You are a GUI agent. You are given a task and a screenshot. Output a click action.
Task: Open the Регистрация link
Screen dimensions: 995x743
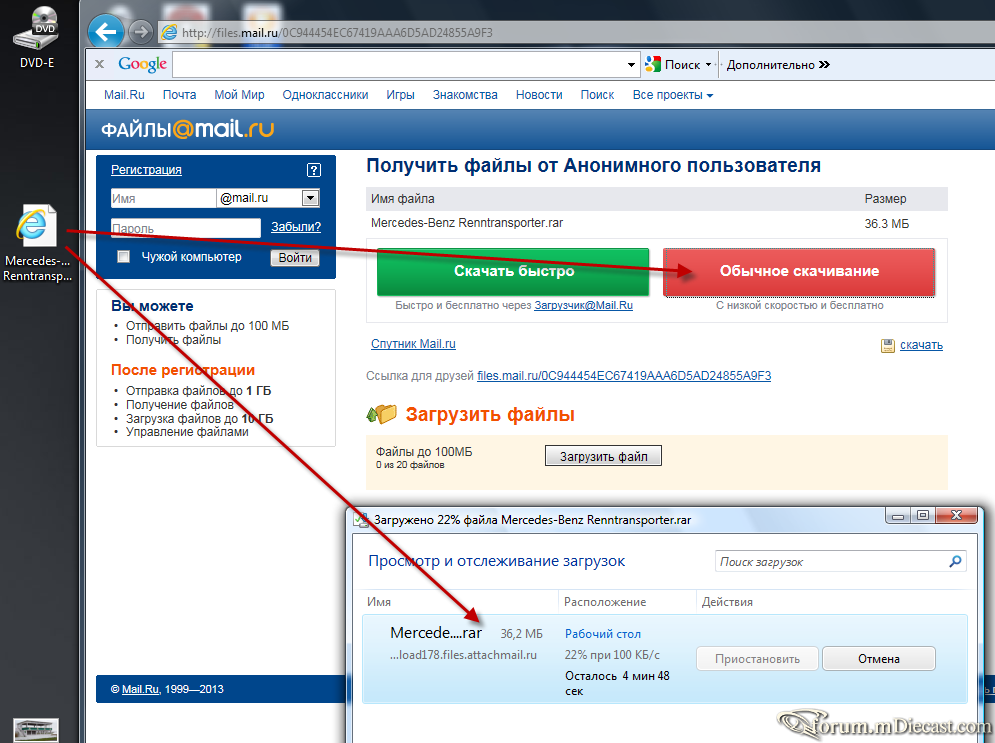(146, 169)
